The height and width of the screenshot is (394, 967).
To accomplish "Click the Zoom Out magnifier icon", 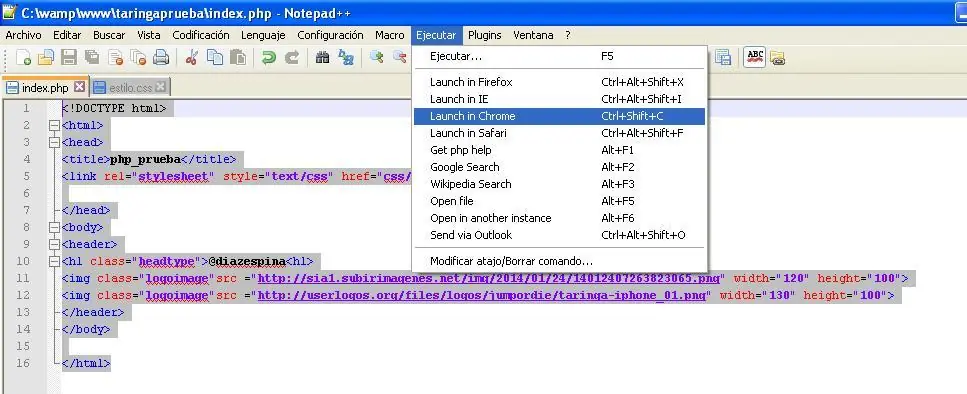I will (x=400, y=58).
